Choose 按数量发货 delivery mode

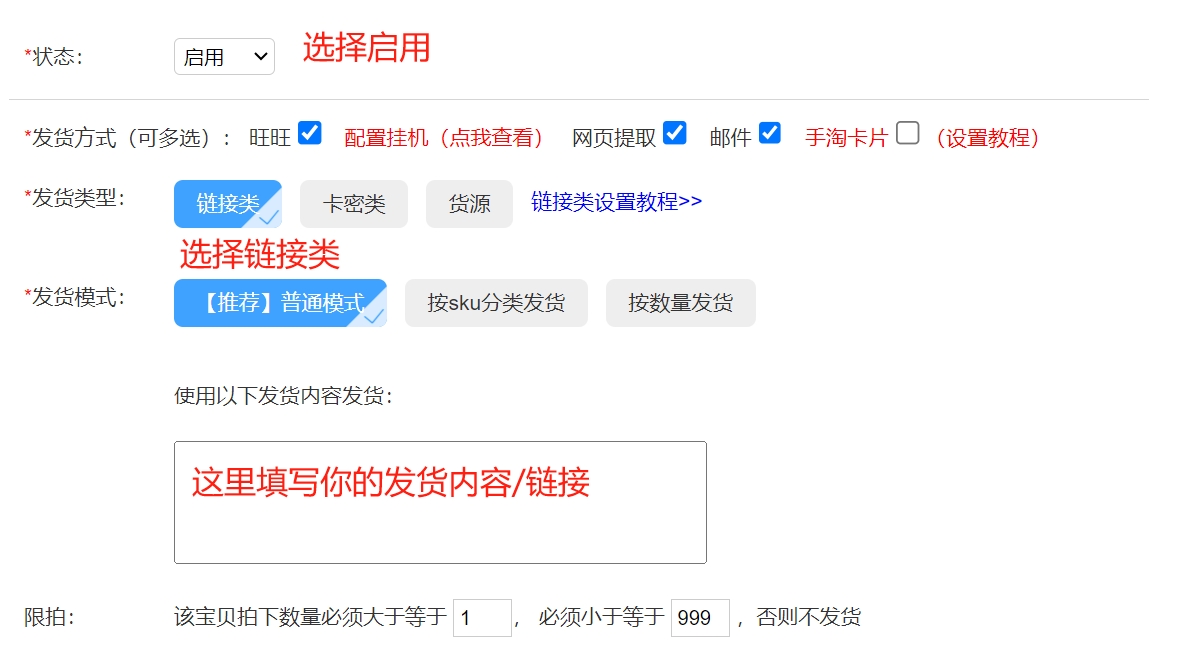click(680, 303)
